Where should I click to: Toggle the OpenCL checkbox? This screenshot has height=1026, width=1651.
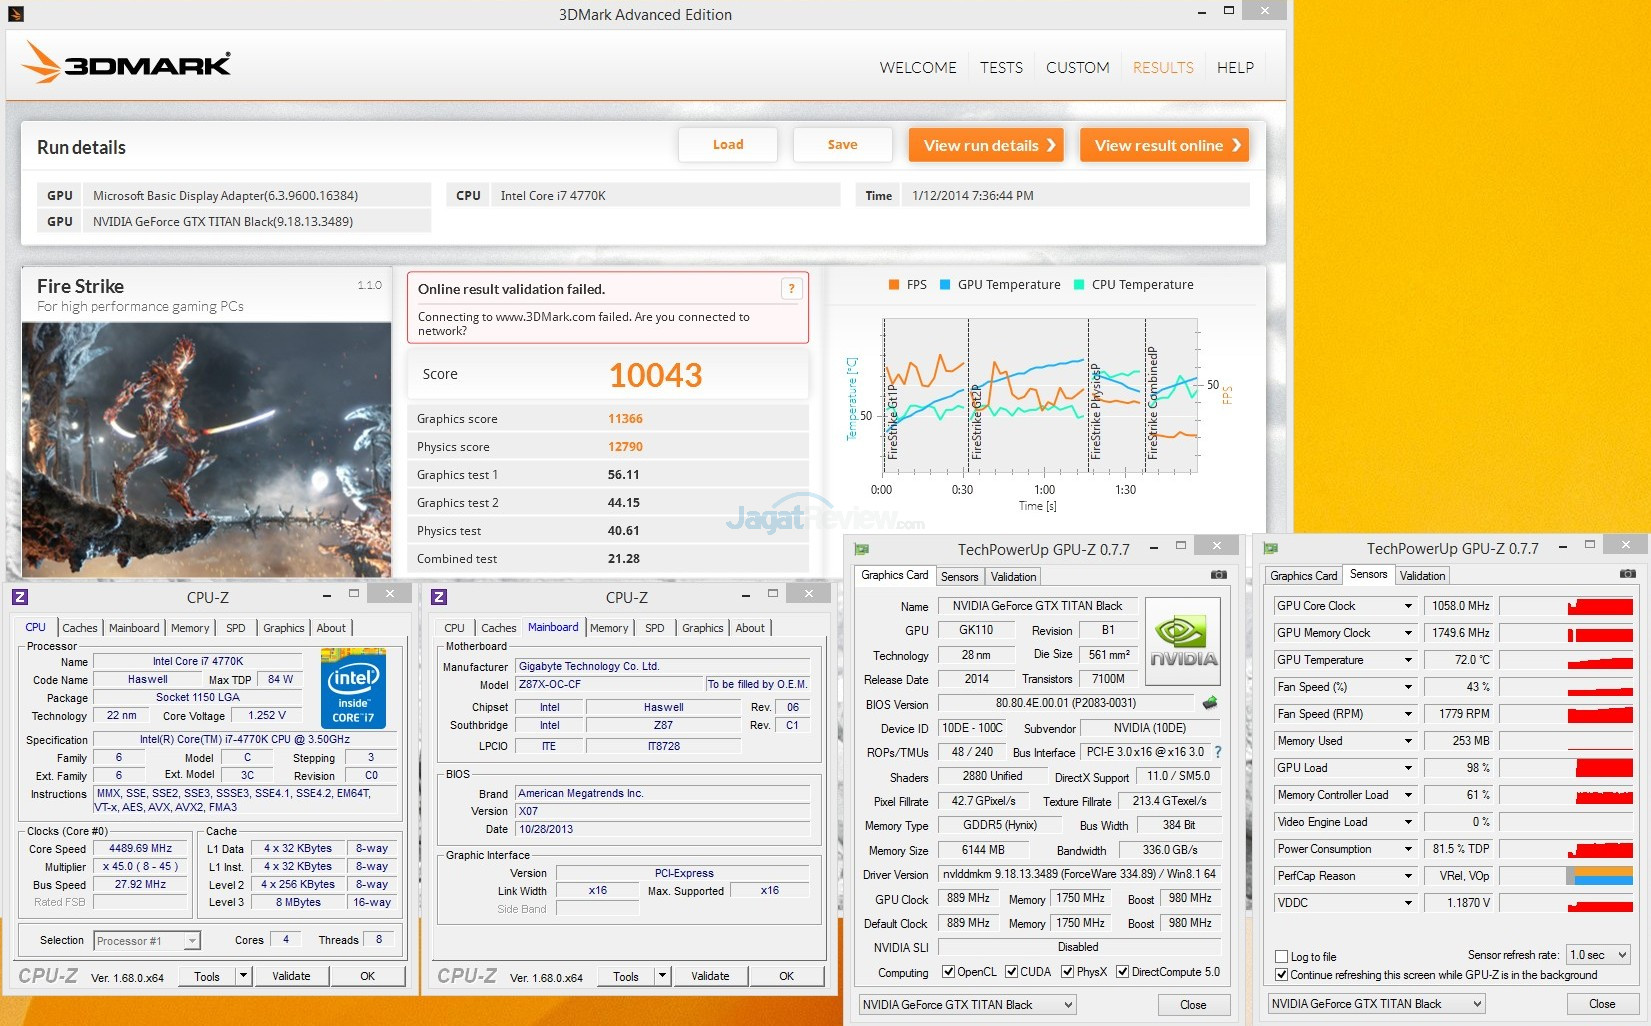pos(949,972)
